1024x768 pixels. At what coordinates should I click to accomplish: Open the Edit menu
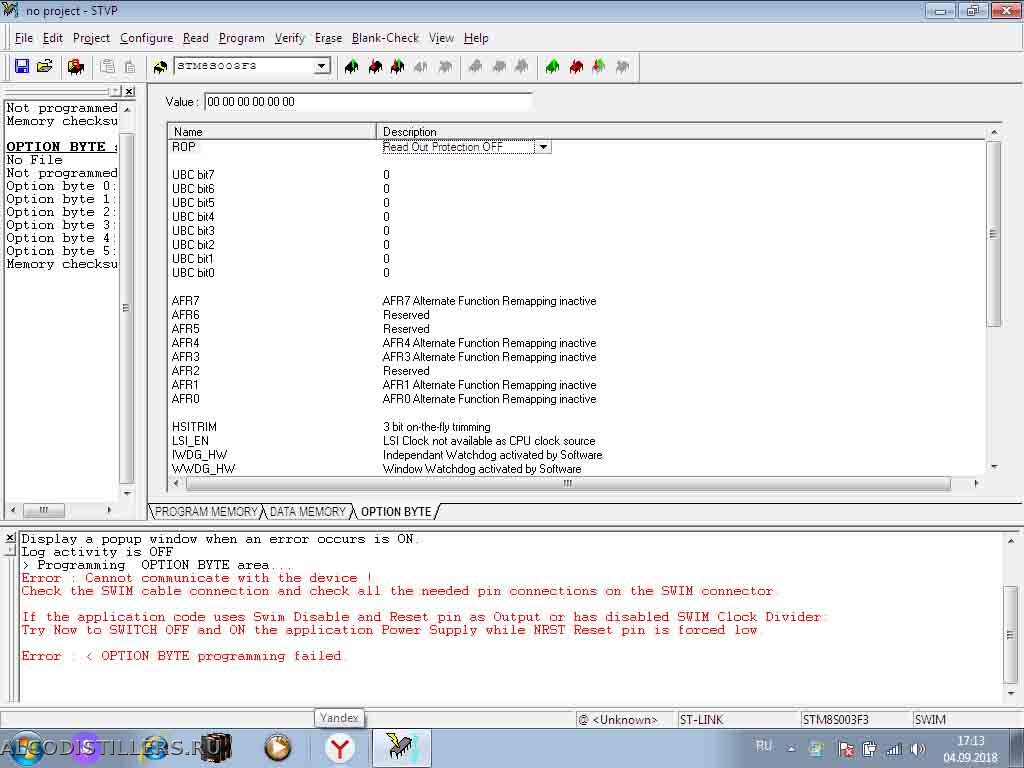pos(52,38)
